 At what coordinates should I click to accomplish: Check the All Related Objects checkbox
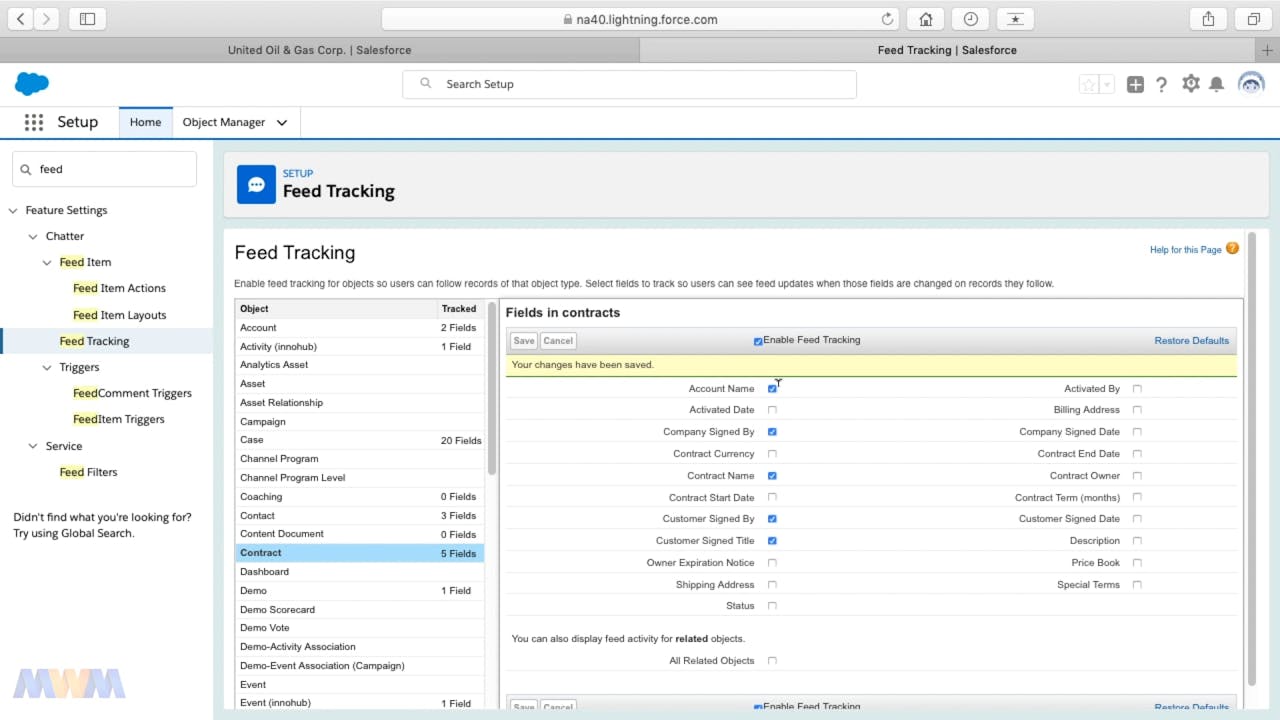point(772,661)
